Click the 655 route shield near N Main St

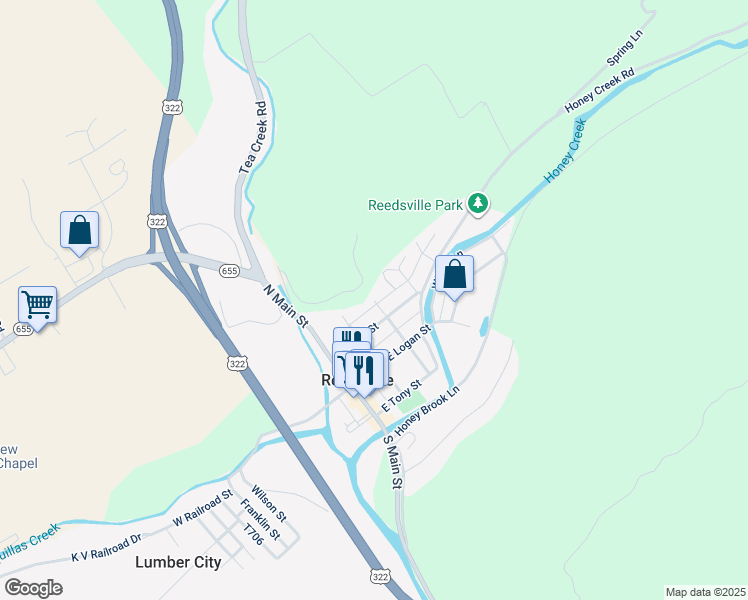coord(229,271)
